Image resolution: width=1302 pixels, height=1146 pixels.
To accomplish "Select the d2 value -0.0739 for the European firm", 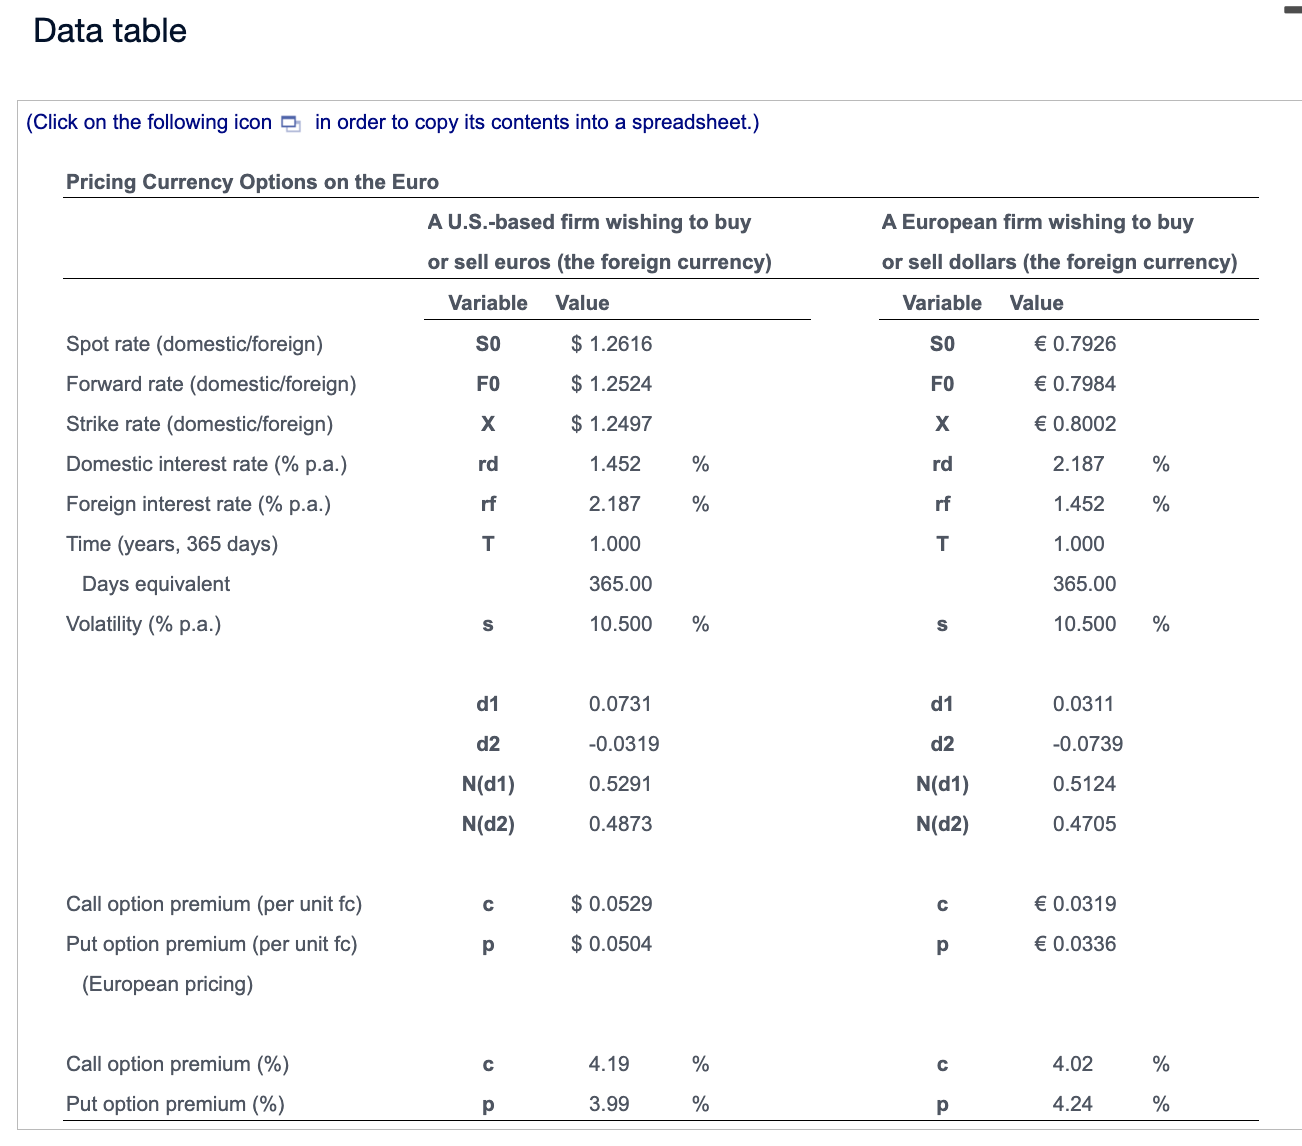I will 1089,743.
